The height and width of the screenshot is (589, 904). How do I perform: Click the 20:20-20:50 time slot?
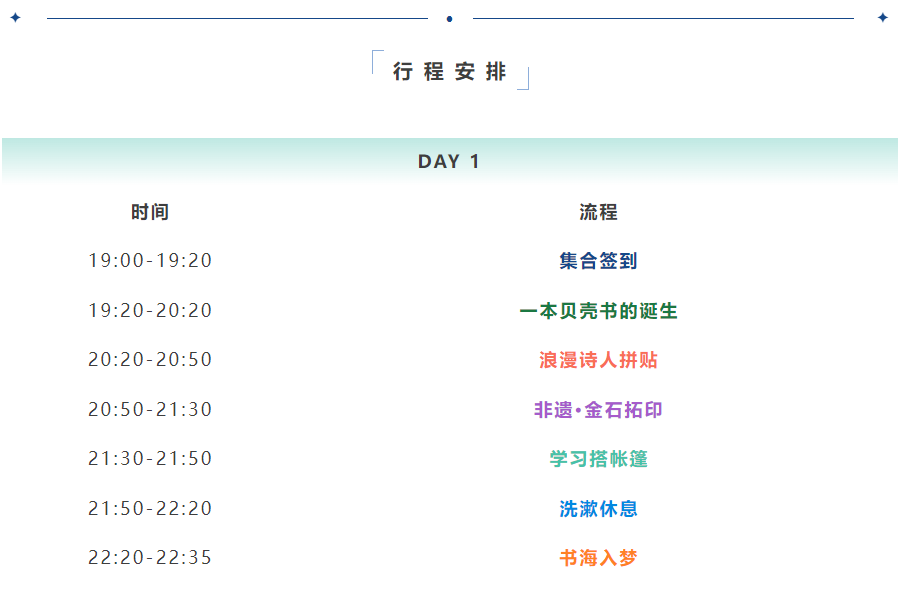(150, 360)
